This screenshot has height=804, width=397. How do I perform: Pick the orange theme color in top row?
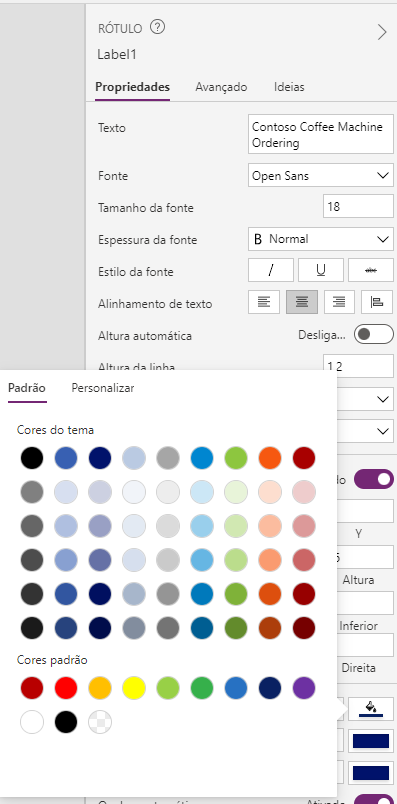click(x=270, y=457)
